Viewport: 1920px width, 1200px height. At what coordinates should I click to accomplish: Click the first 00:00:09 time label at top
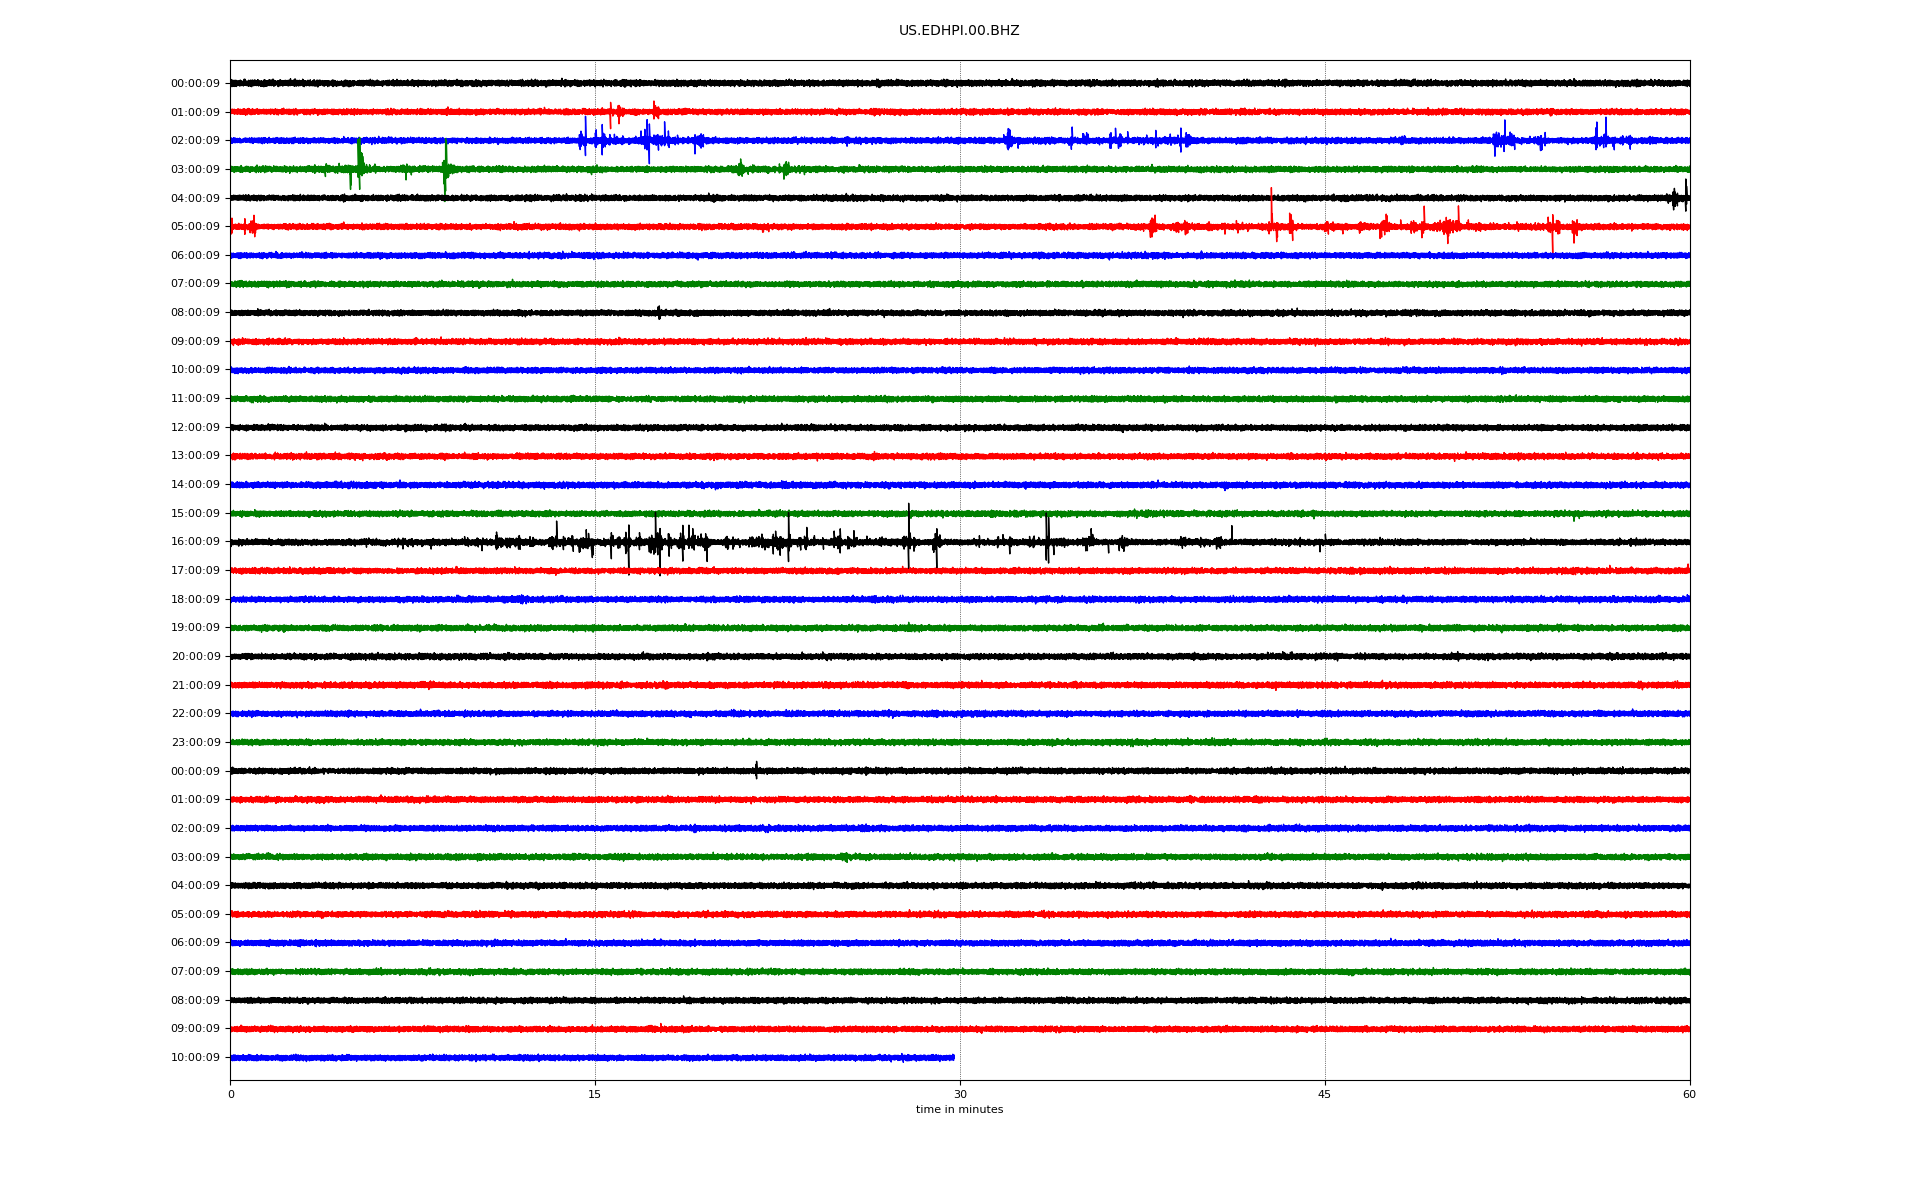(195, 84)
